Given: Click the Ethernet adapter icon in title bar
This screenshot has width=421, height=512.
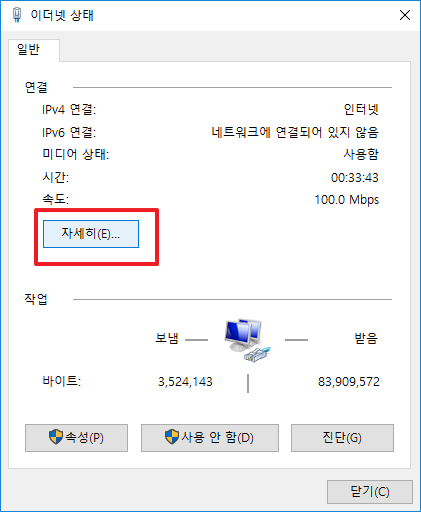Looking at the screenshot, I should [17, 15].
